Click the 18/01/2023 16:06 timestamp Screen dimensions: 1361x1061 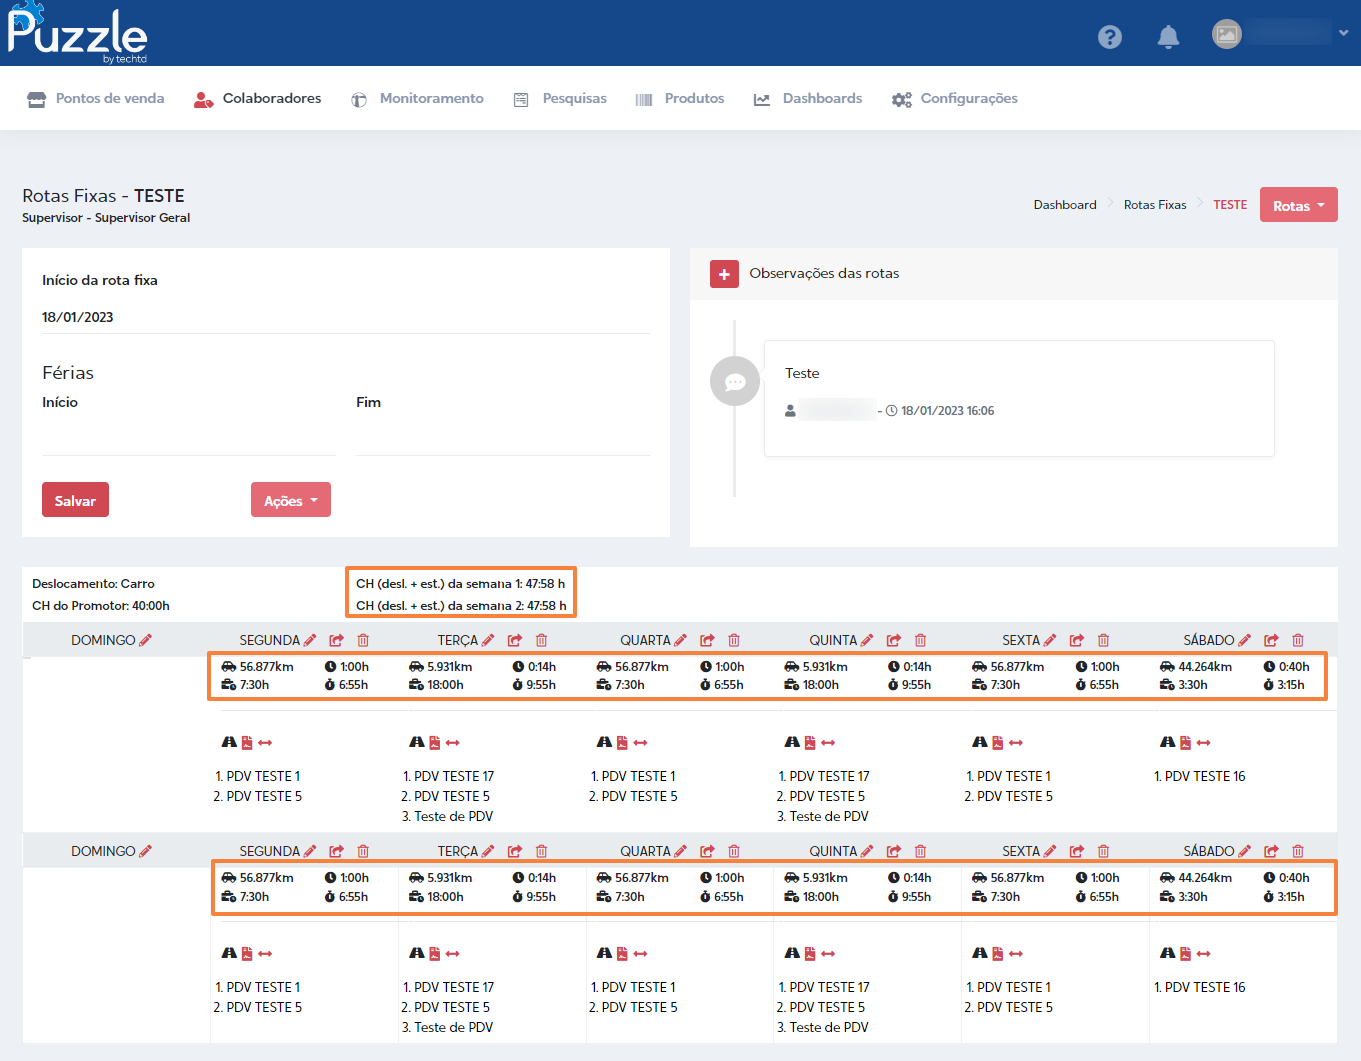[947, 411]
